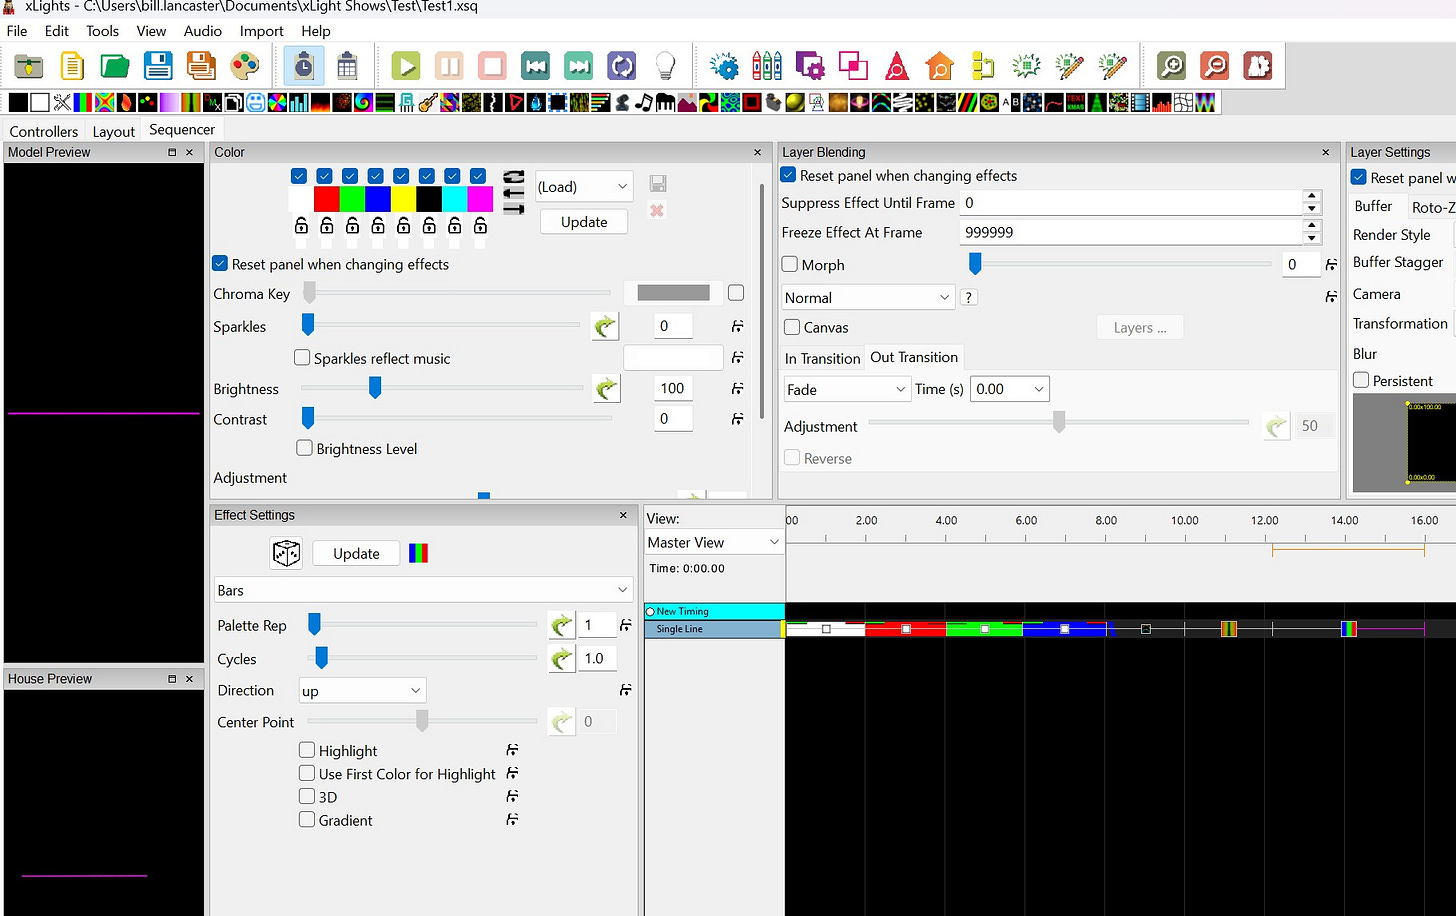Click the red puzzle piece toolbar icon
This screenshot has width=1456, height=916.
point(1257,67)
